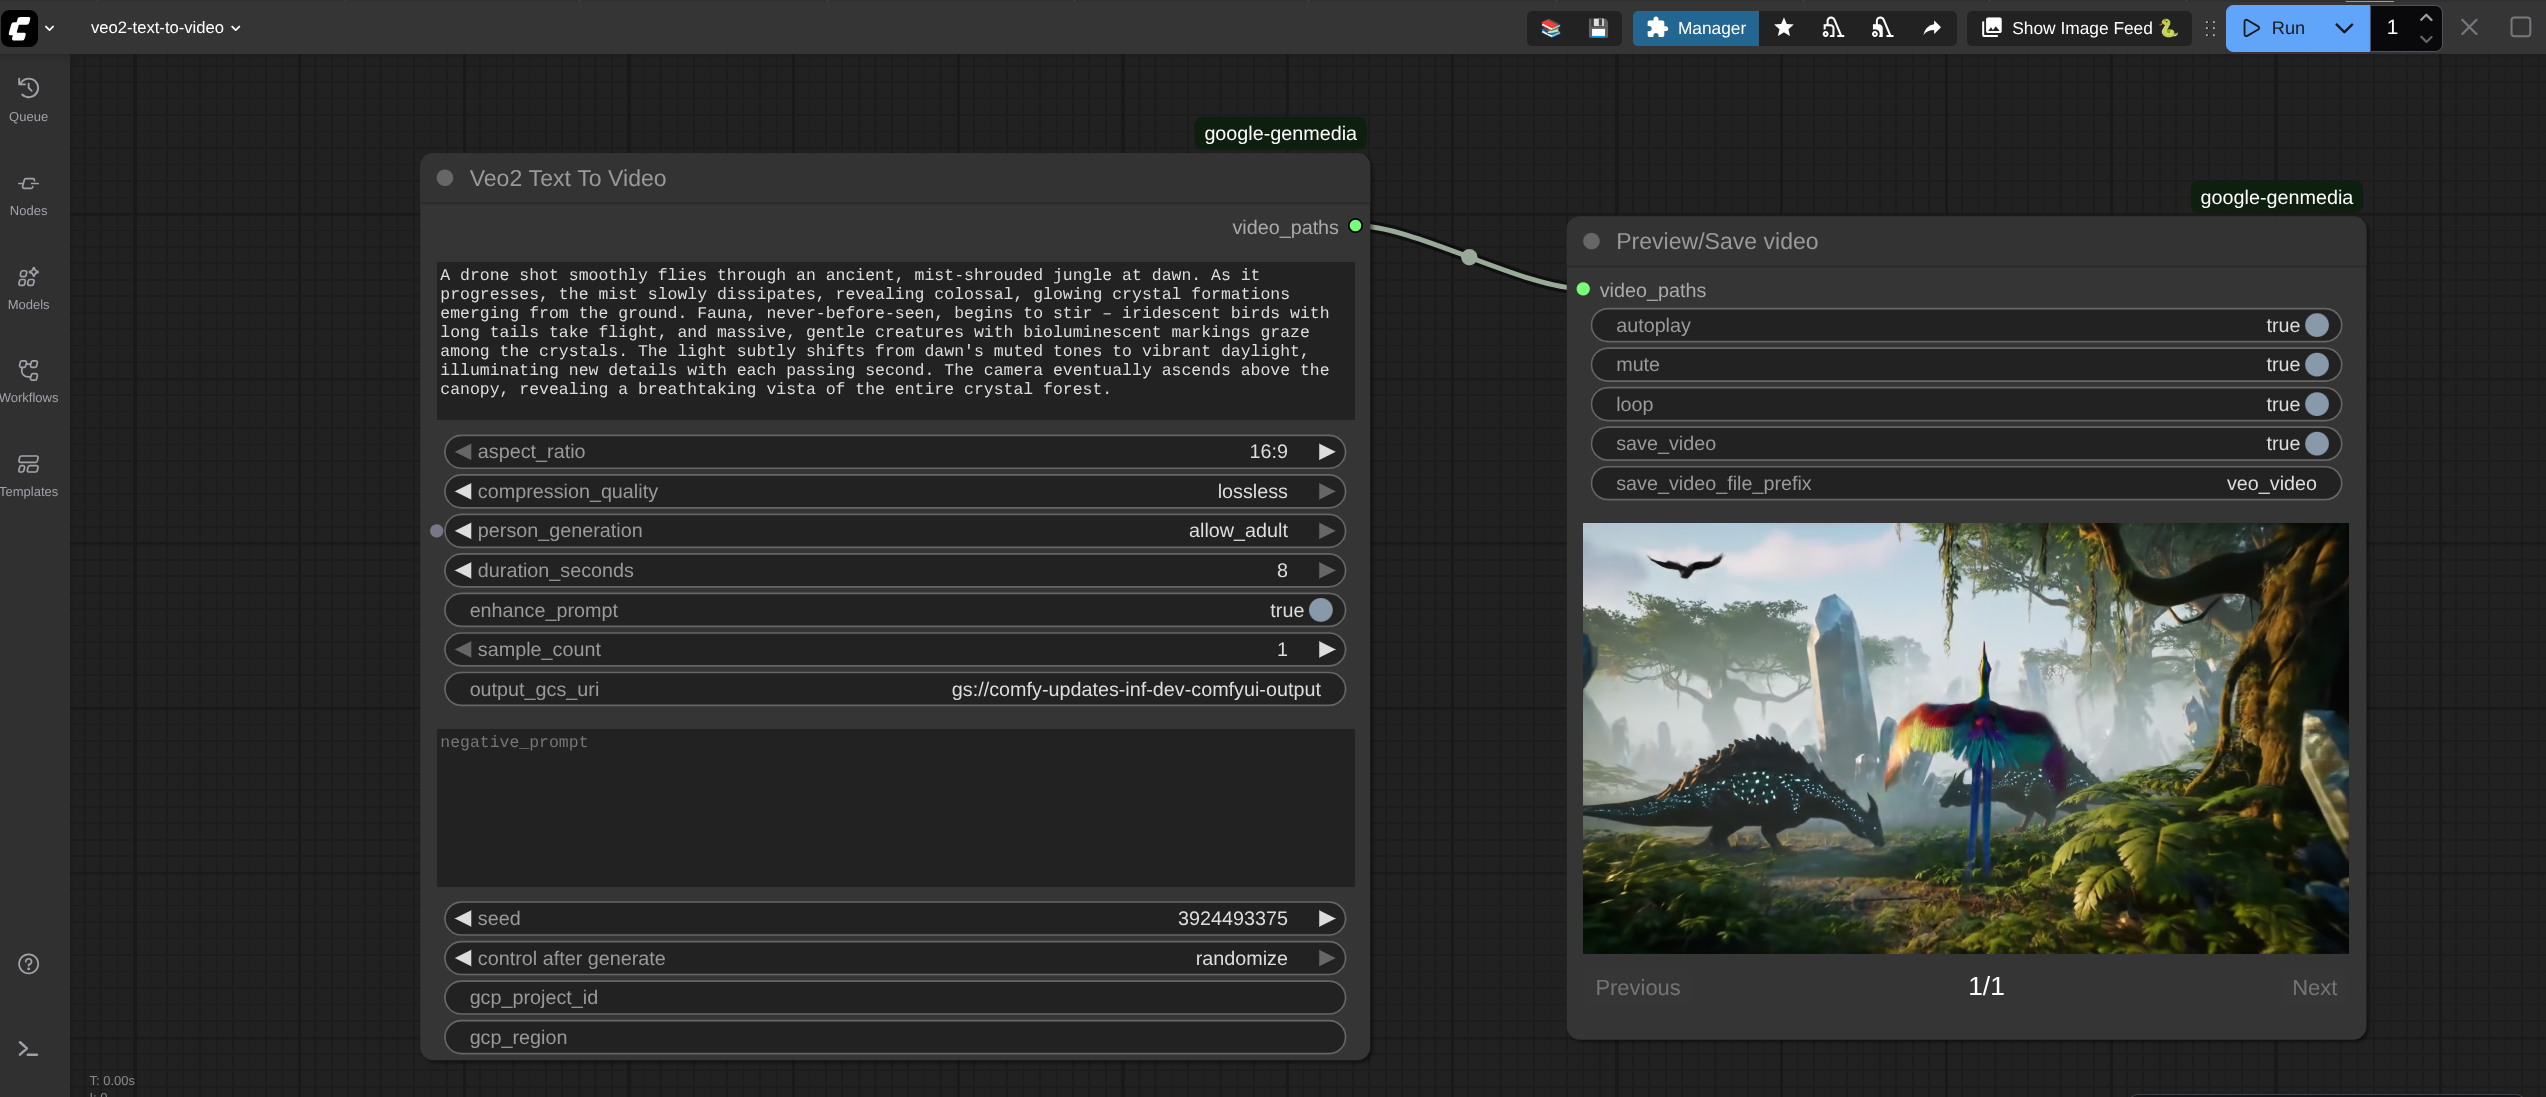Click the star favorites icon
Image resolution: width=2546 pixels, height=1097 pixels.
1783,28
